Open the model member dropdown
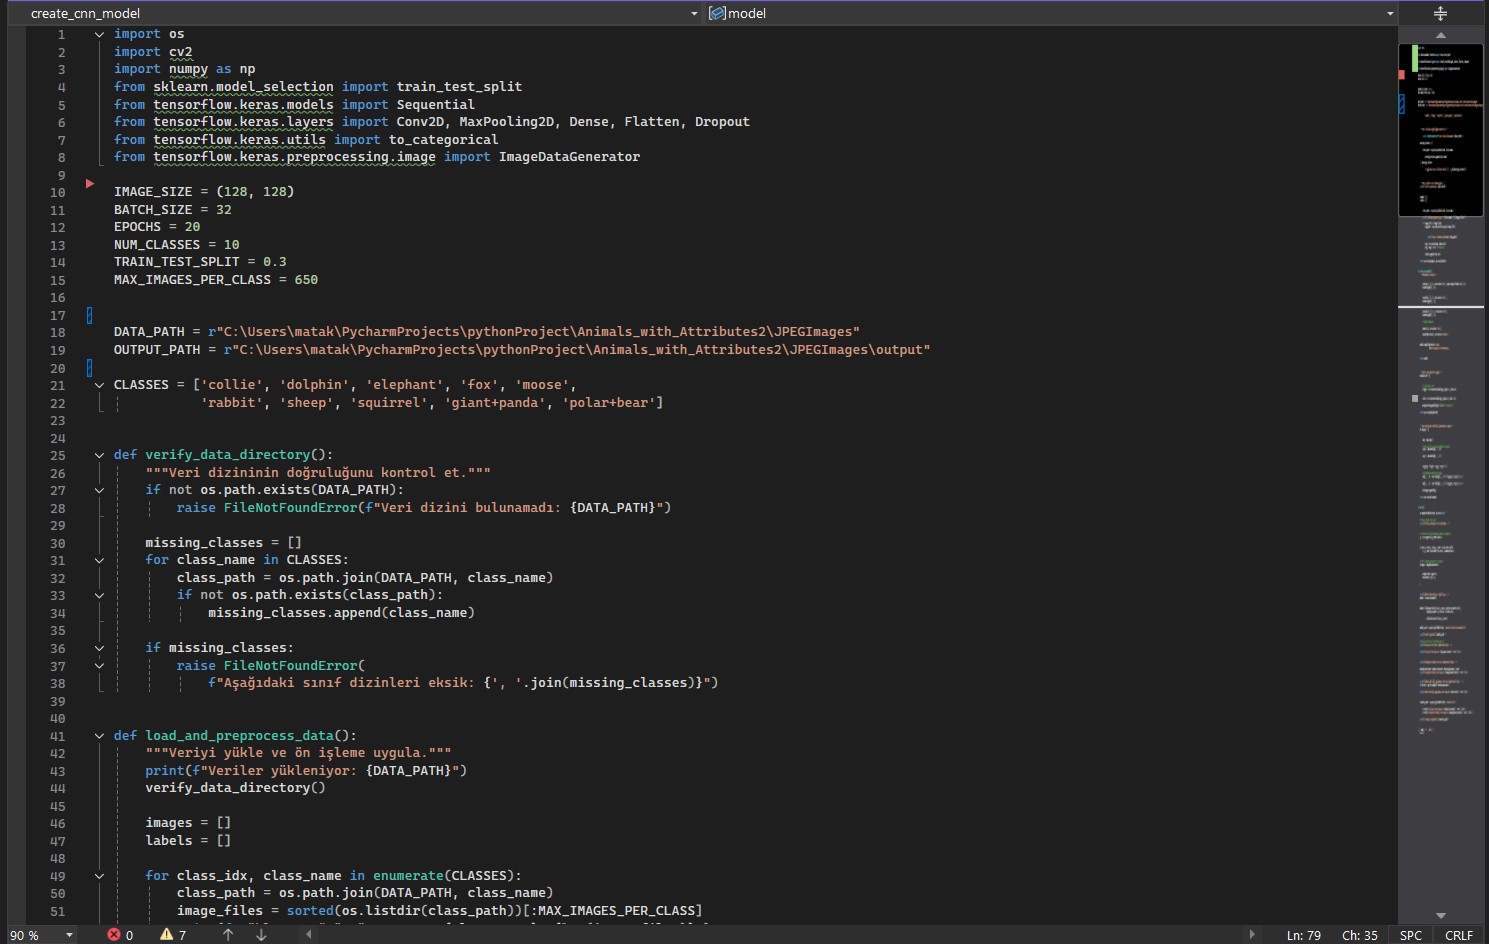This screenshot has height=944, width=1489. click(x=1389, y=14)
